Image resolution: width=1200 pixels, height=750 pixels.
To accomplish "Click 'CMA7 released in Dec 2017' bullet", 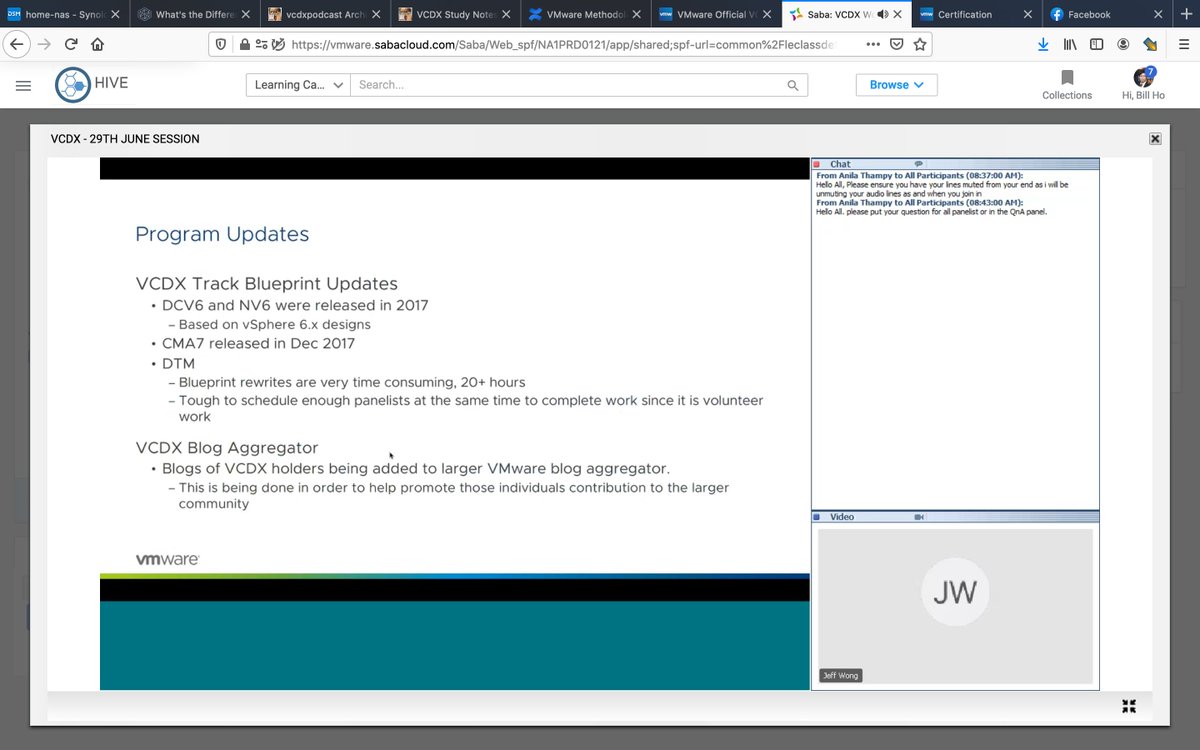I will point(258,343).
